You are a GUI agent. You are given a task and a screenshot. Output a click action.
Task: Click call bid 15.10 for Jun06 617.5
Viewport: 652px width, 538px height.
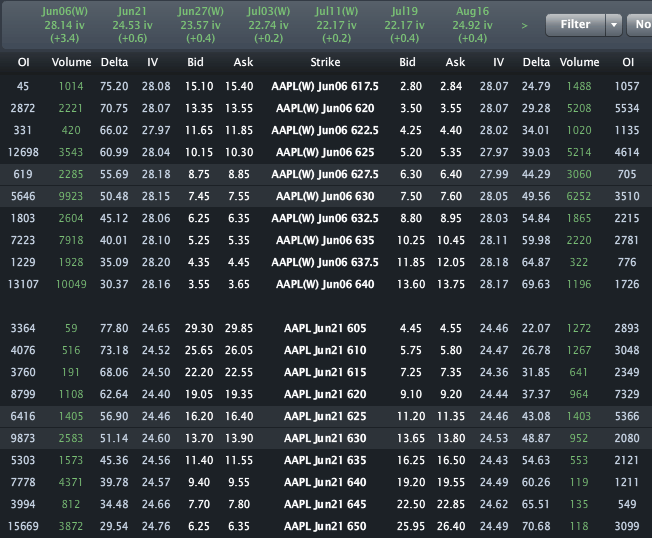[199, 86]
